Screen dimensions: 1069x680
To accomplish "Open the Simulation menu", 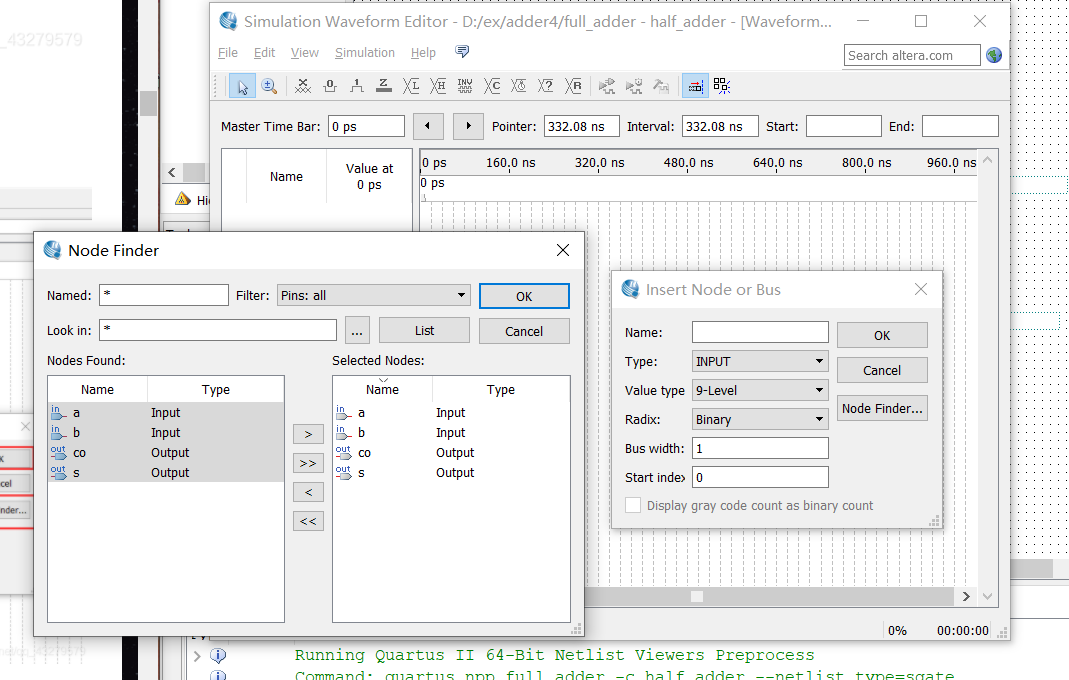I will [x=365, y=52].
